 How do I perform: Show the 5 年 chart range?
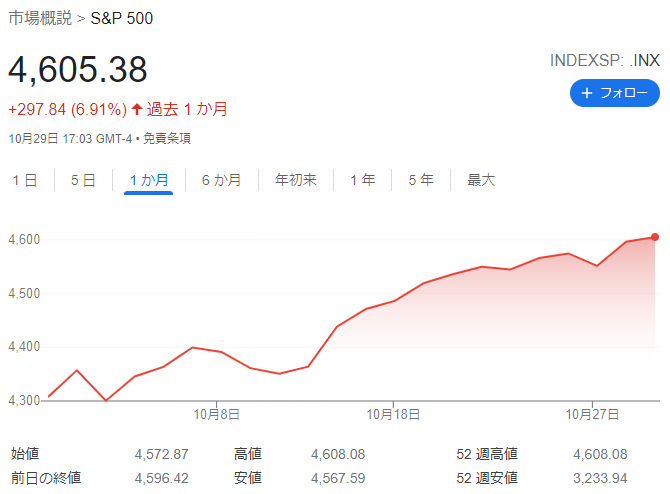click(421, 180)
